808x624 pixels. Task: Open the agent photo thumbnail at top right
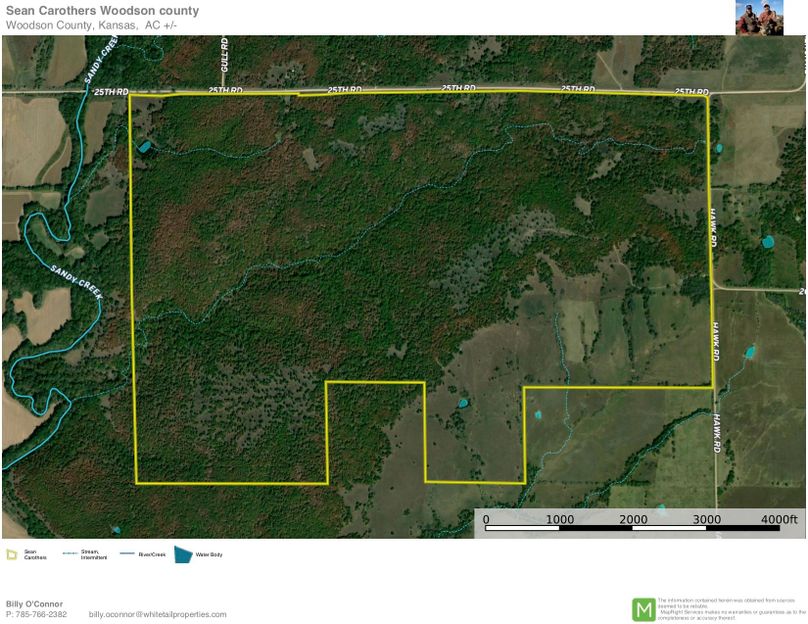tap(759, 17)
